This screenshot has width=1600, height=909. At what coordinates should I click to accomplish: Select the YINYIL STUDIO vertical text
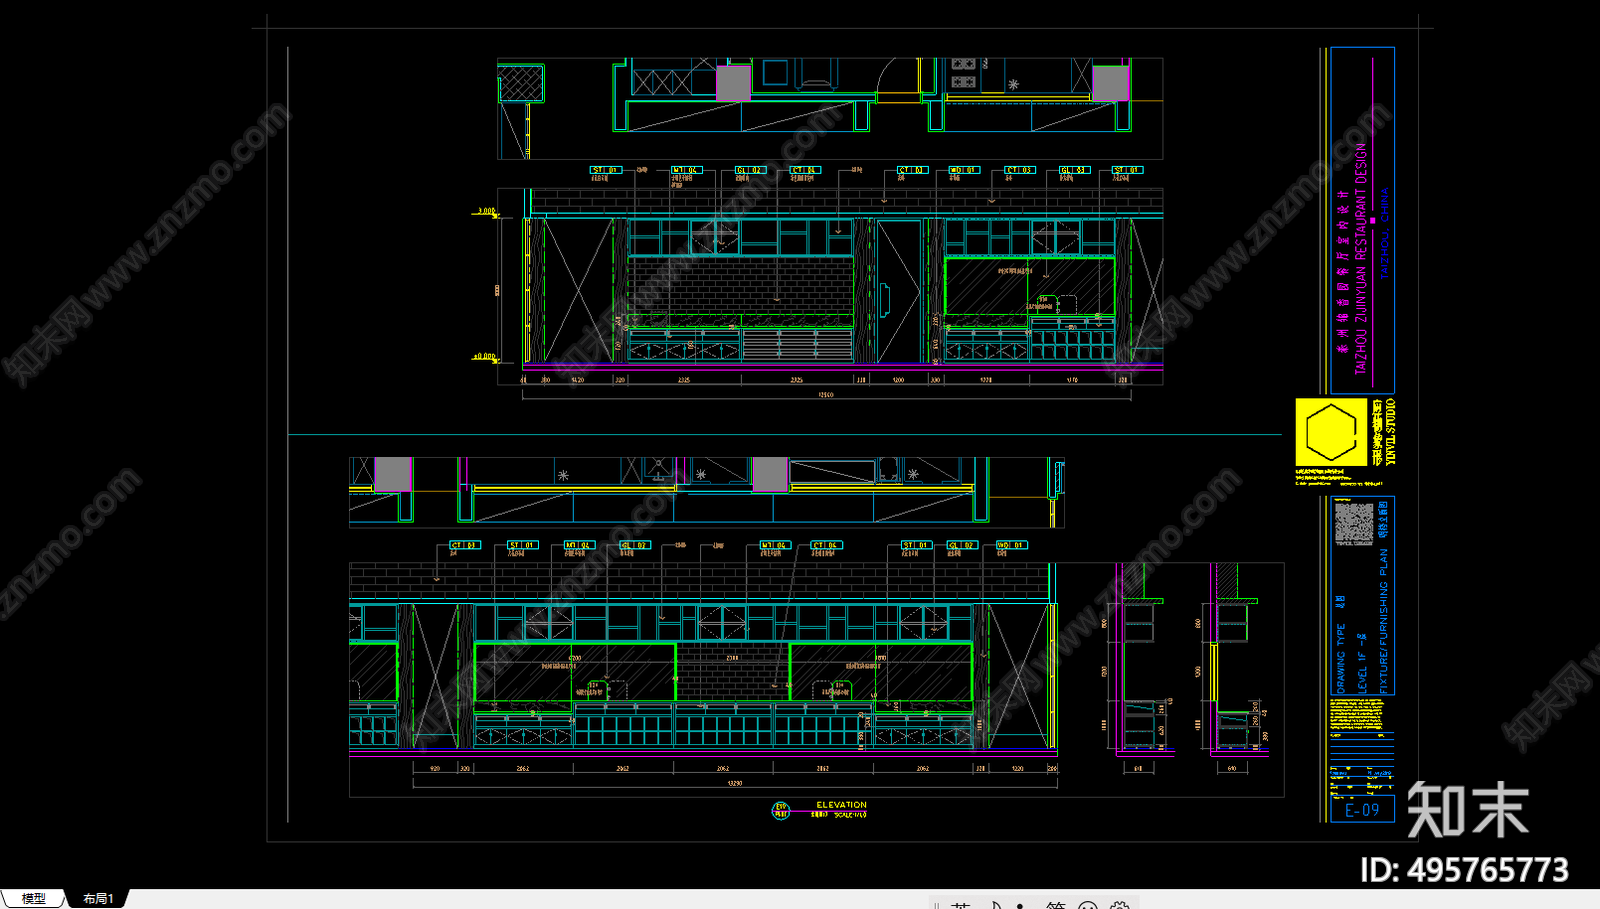pyautogui.click(x=1390, y=431)
